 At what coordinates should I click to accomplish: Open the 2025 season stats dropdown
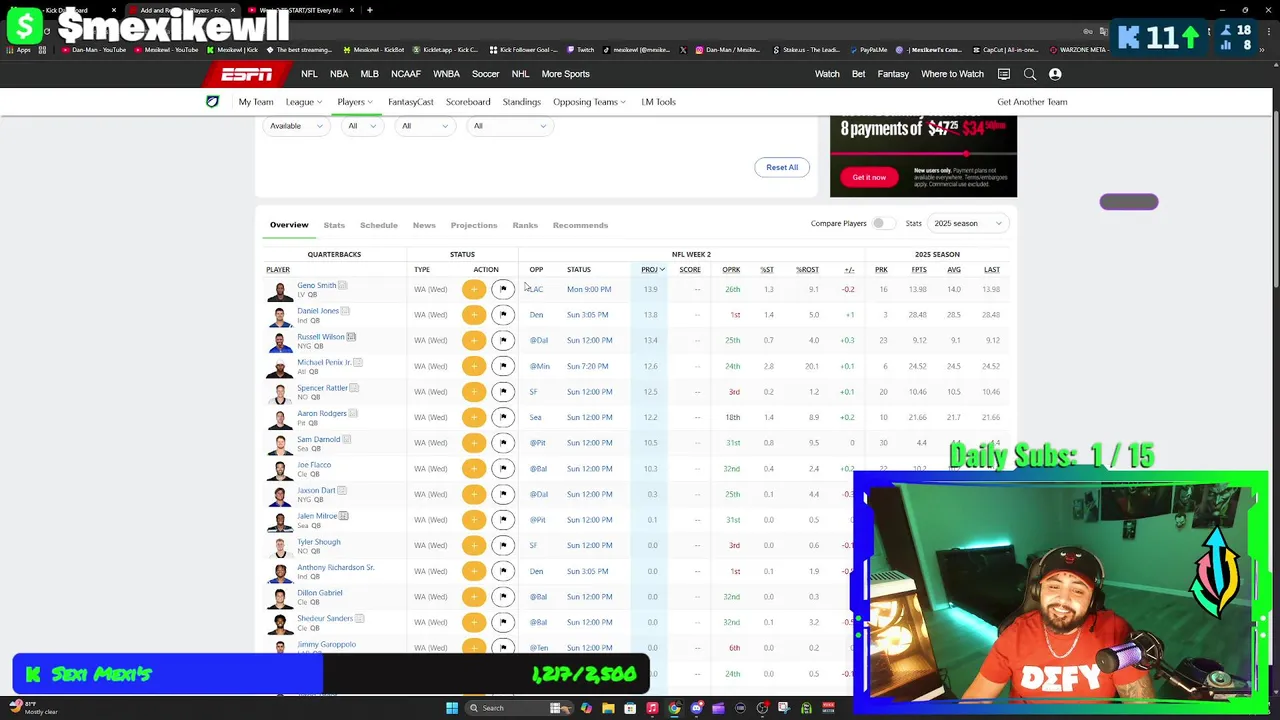tap(969, 223)
